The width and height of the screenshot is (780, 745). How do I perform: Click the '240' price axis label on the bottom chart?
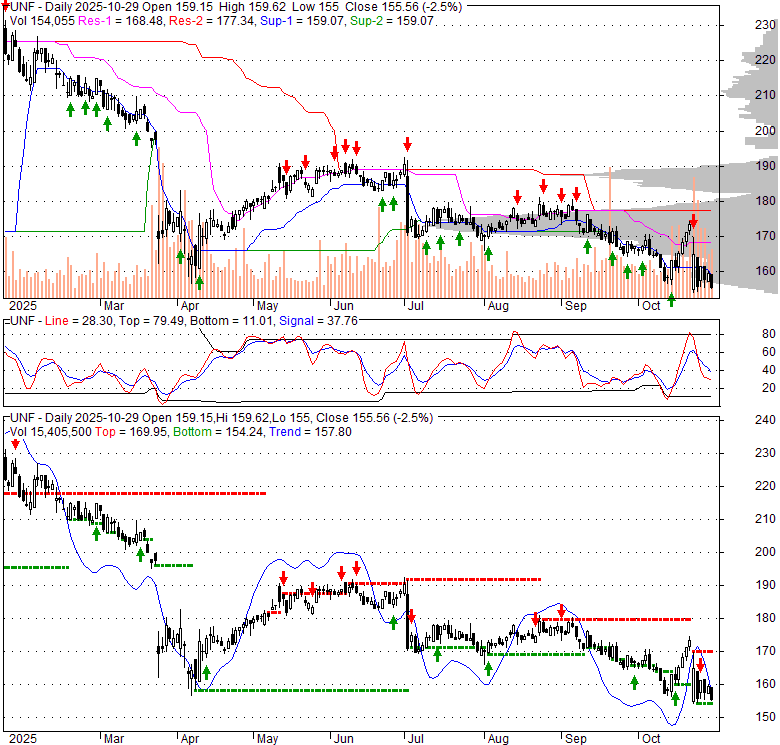coord(765,420)
